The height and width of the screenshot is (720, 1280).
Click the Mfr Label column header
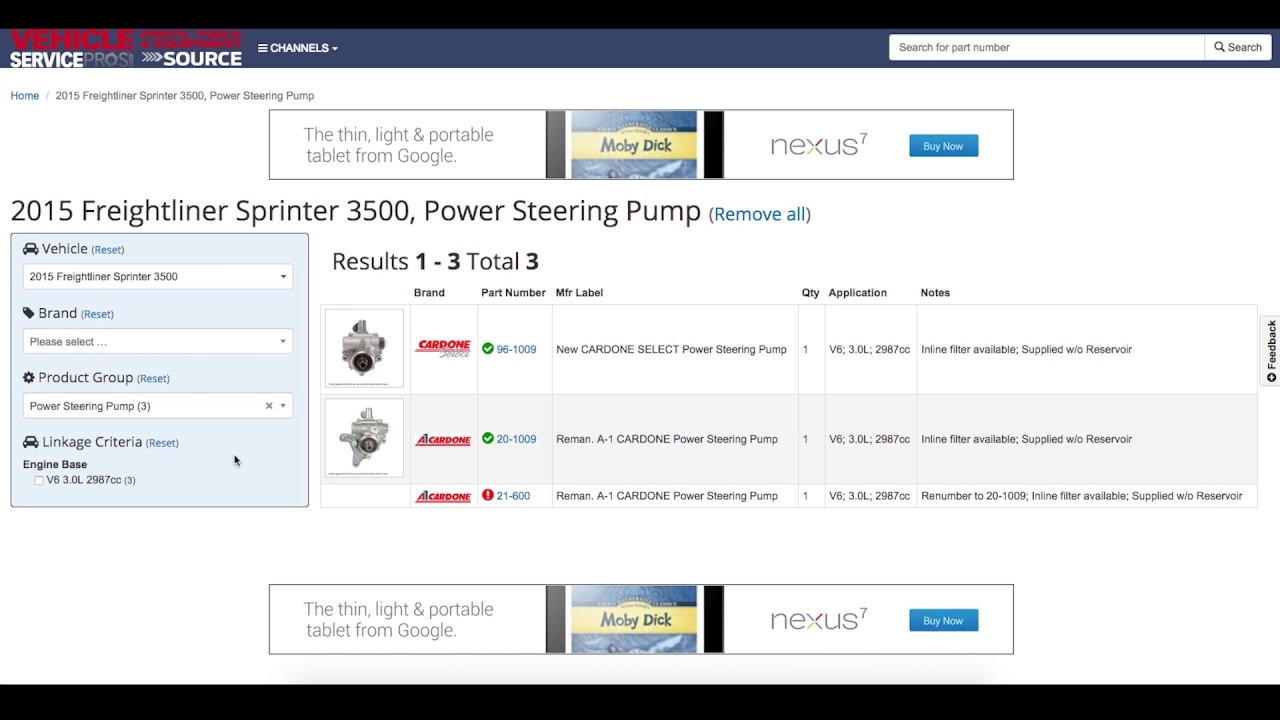pos(579,293)
